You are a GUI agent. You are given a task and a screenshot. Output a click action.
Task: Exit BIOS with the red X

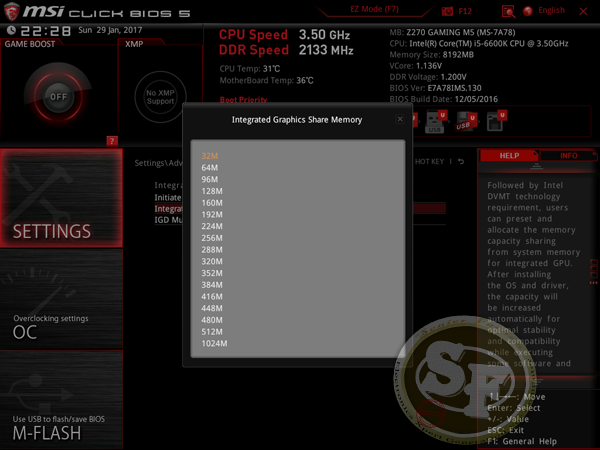pos(583,11)
